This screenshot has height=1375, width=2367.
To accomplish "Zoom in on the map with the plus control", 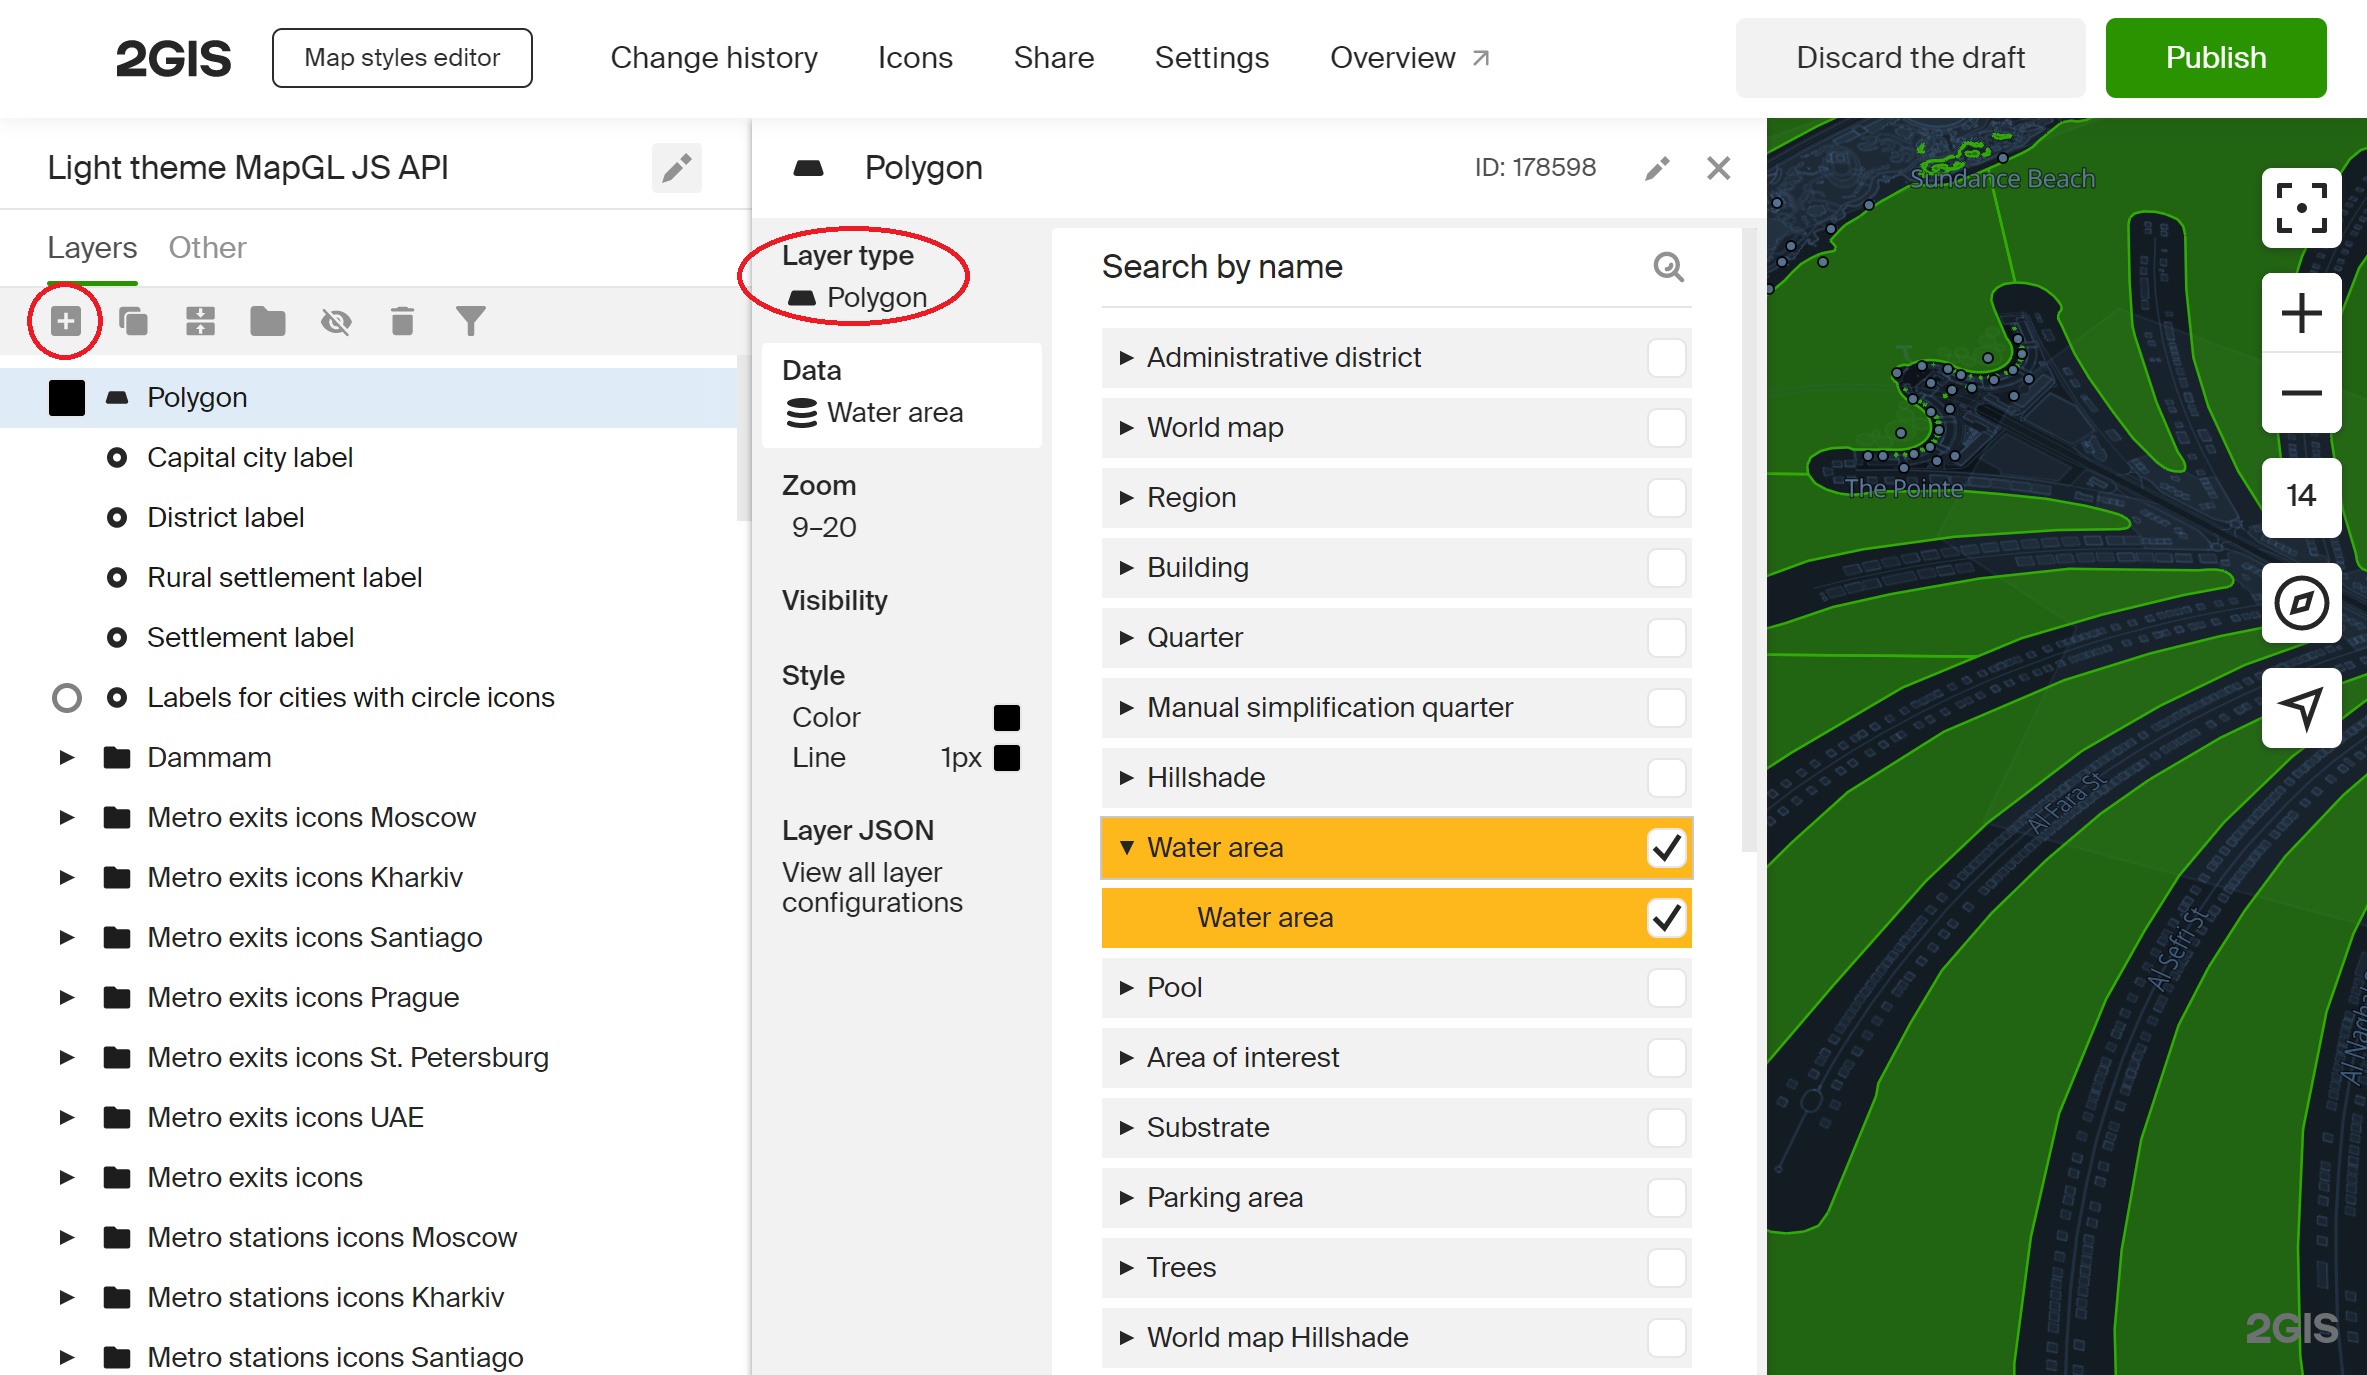I will [x=2301, y=312].
